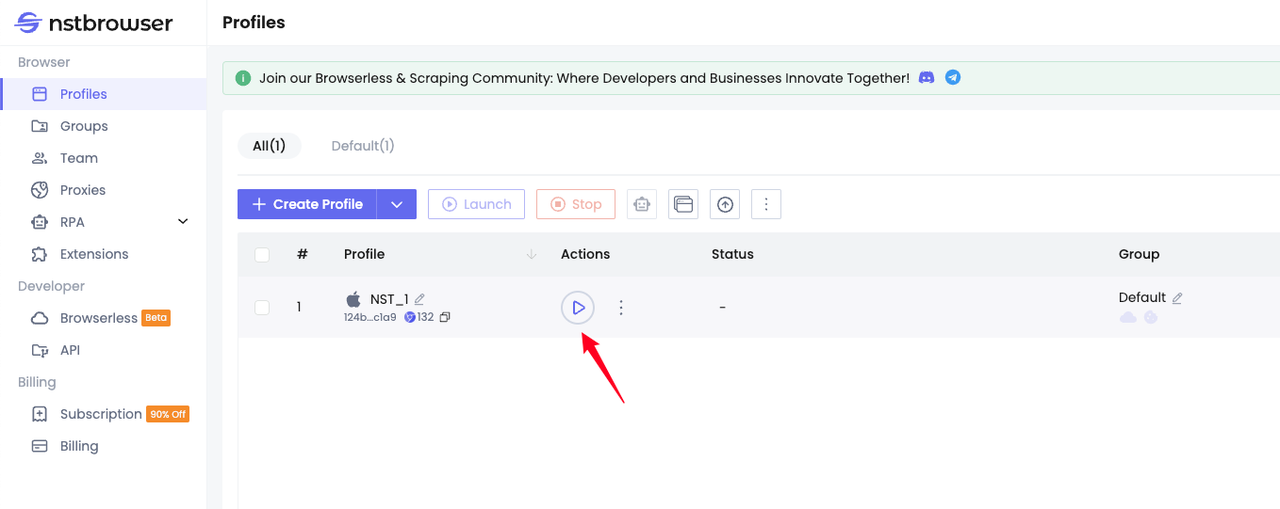
Task: Click the Discord icon in the banner
Action: (927, 77)
